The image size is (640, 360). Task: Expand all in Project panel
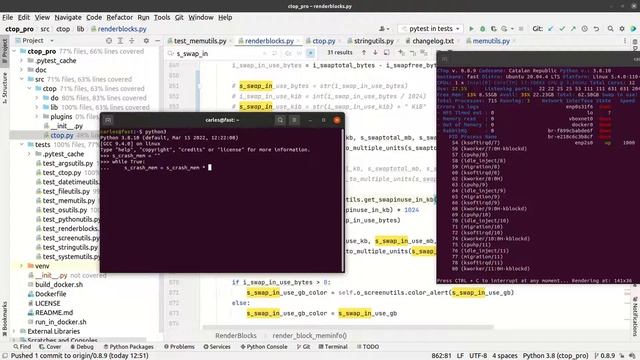tap(120, 40)
